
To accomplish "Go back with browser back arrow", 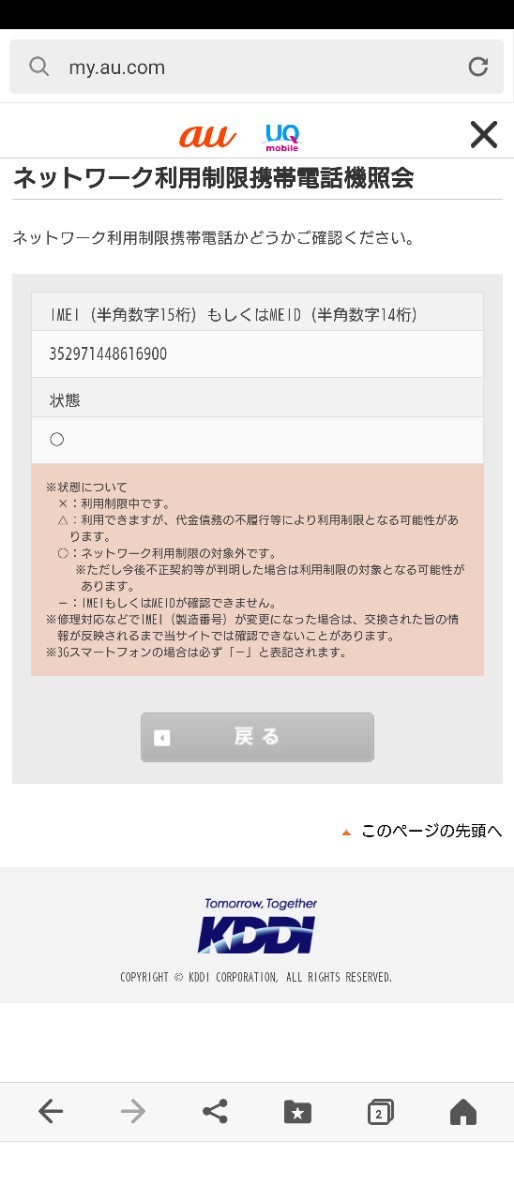I will coord(50,1111).
